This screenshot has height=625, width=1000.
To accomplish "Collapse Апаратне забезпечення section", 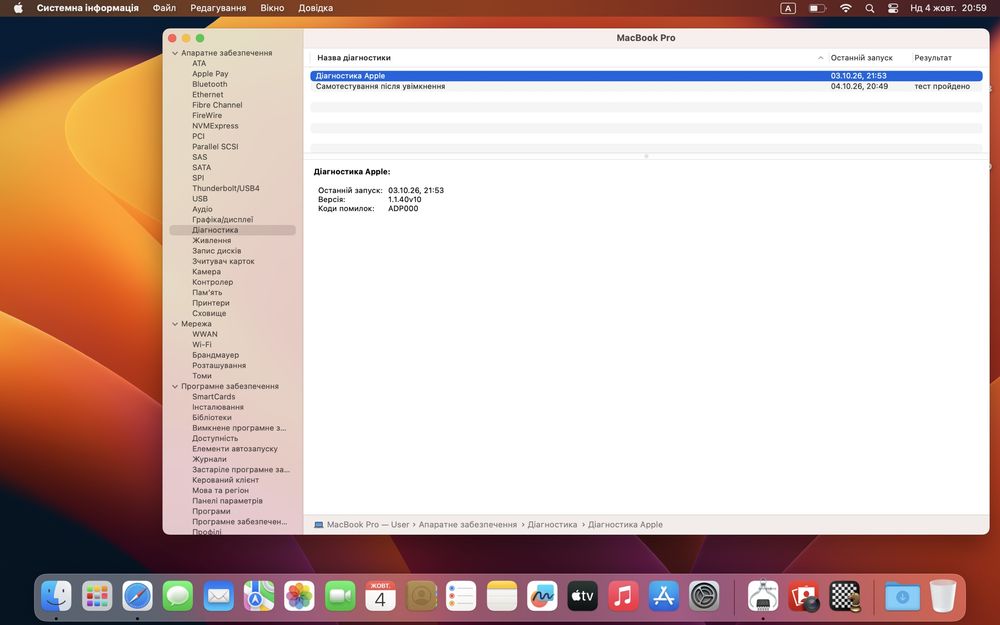I will coord(175,53).
